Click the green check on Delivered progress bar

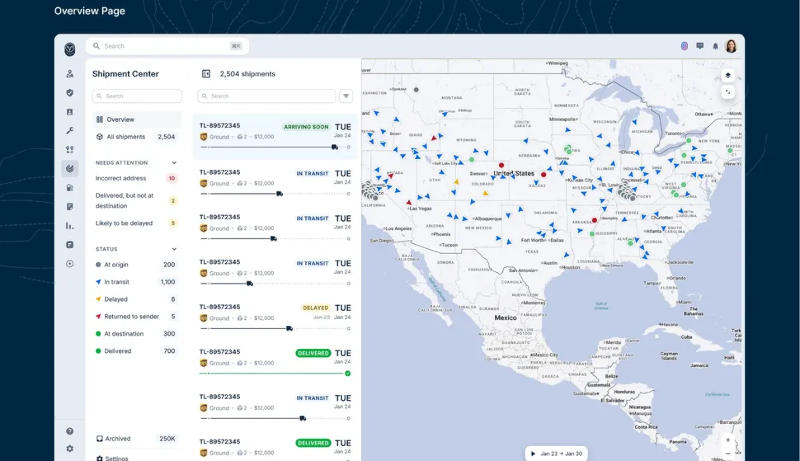point(347,373)
